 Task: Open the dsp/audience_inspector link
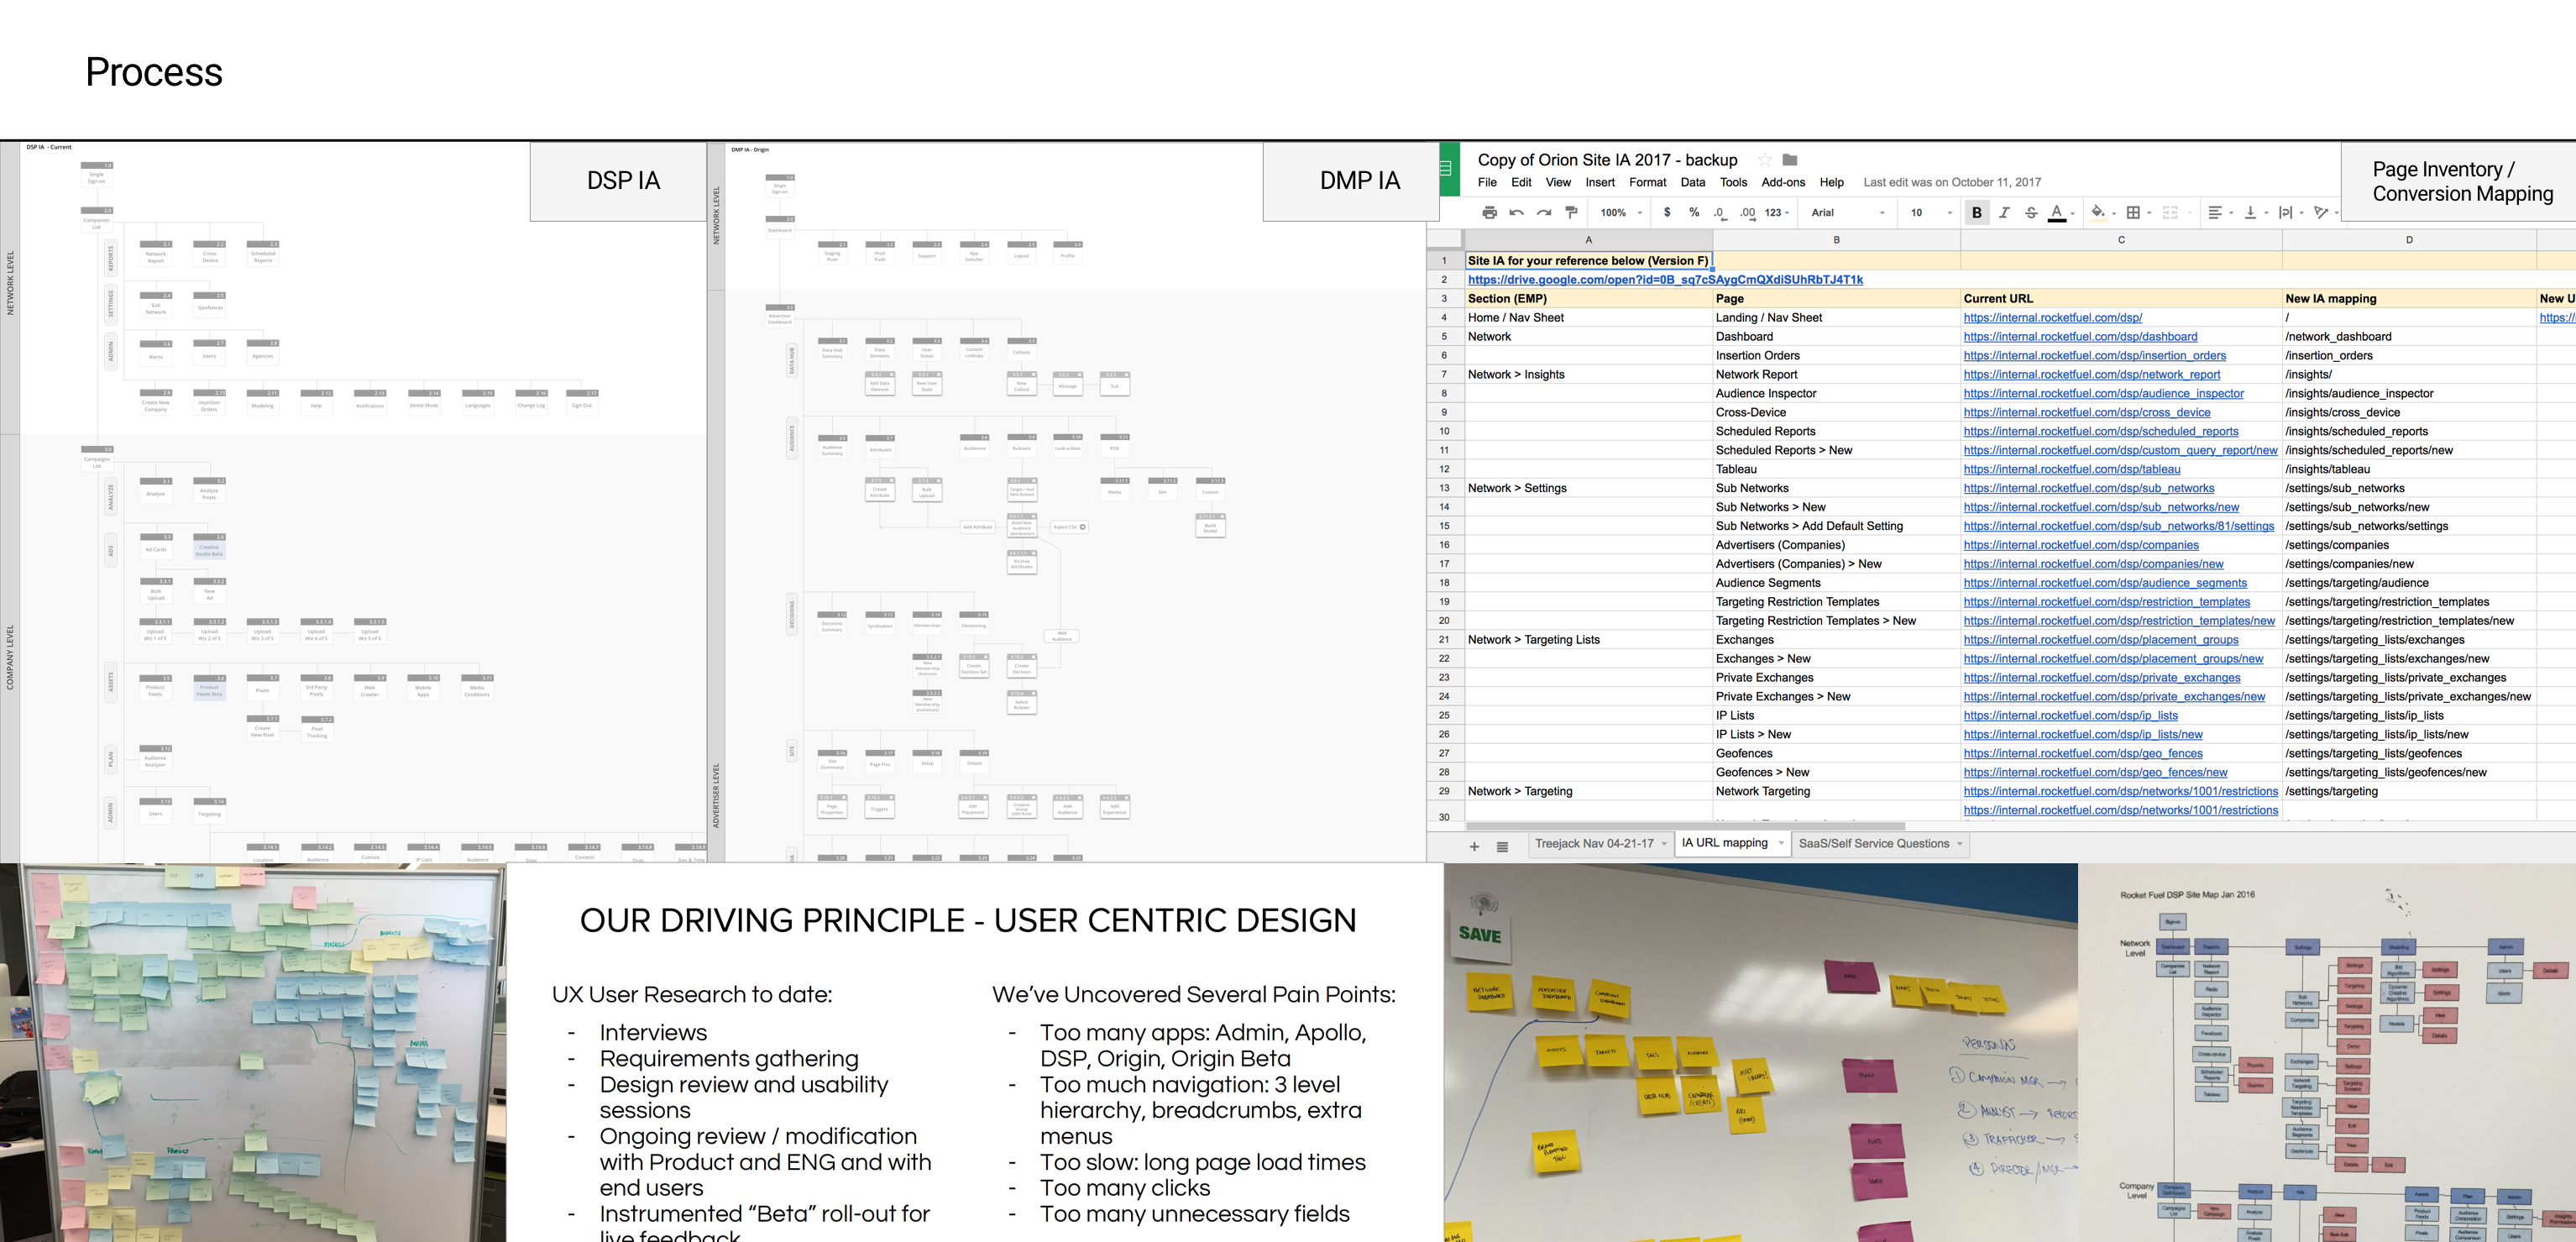click(2103, 394)
